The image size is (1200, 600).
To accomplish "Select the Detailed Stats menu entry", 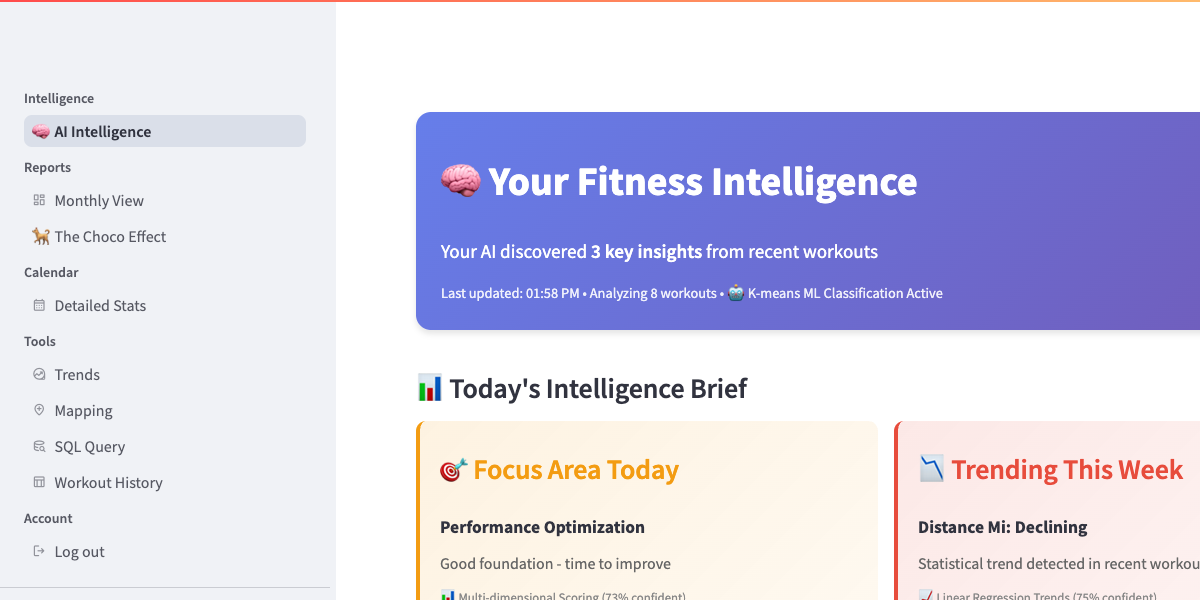I will point(100,305).
